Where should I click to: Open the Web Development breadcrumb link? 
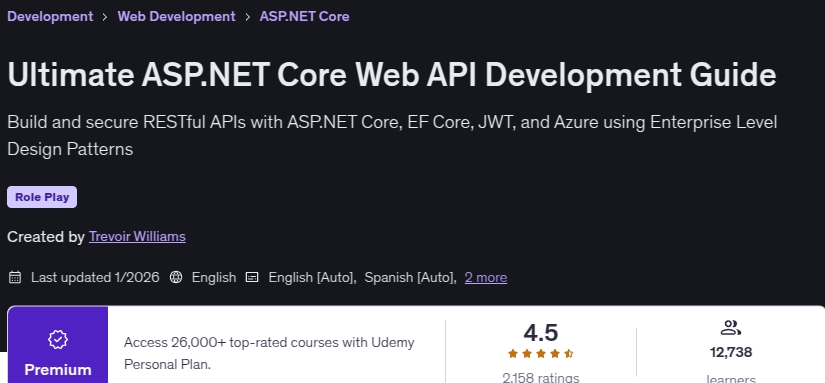click(x=176, y=16)
